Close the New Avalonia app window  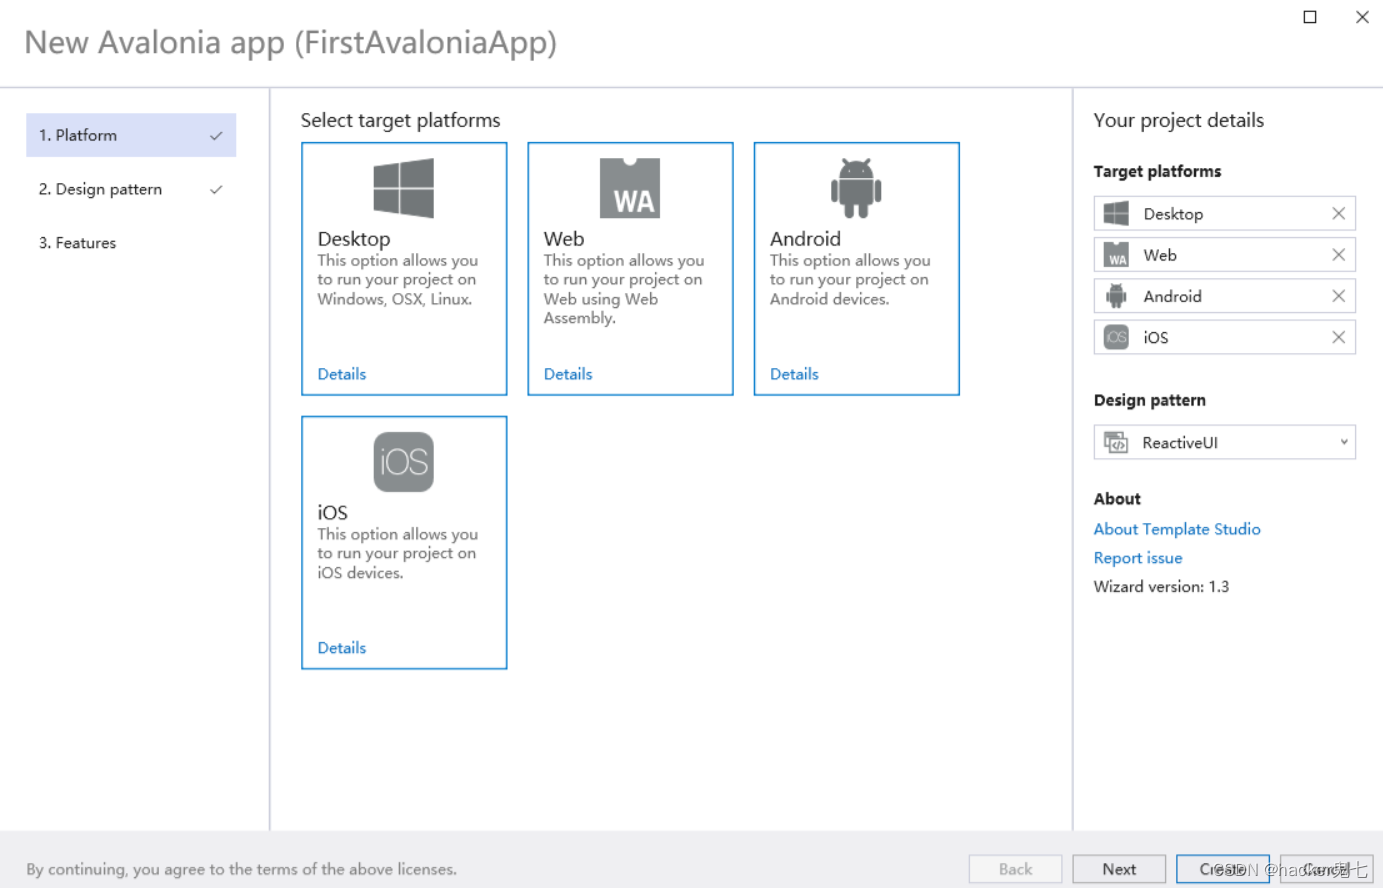(1362, 17)
